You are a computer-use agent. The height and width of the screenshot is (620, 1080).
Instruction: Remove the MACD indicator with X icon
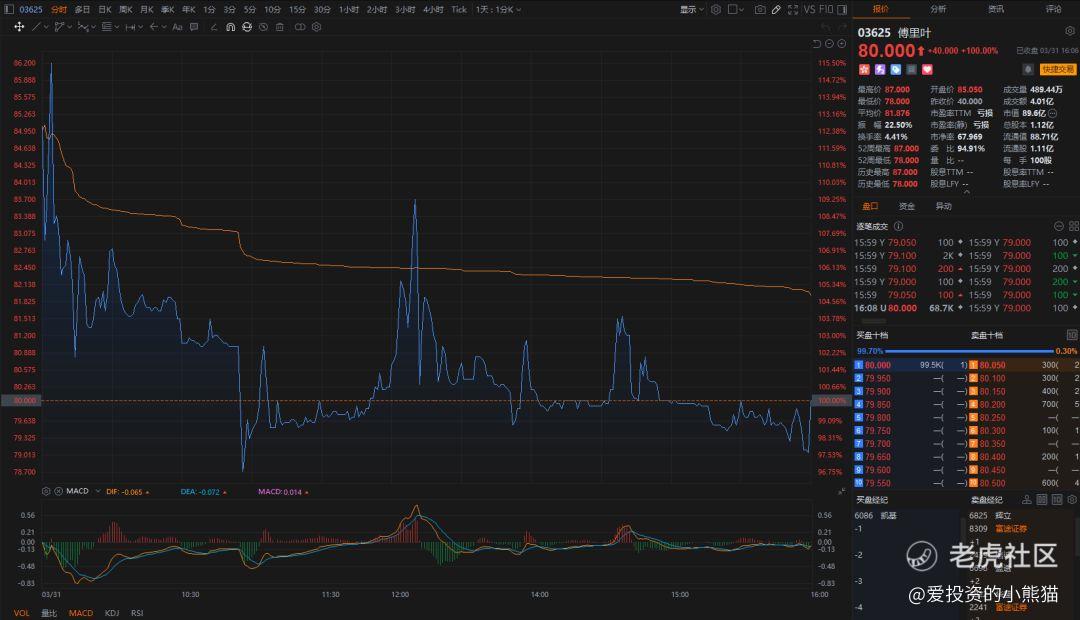coord(58,491)
